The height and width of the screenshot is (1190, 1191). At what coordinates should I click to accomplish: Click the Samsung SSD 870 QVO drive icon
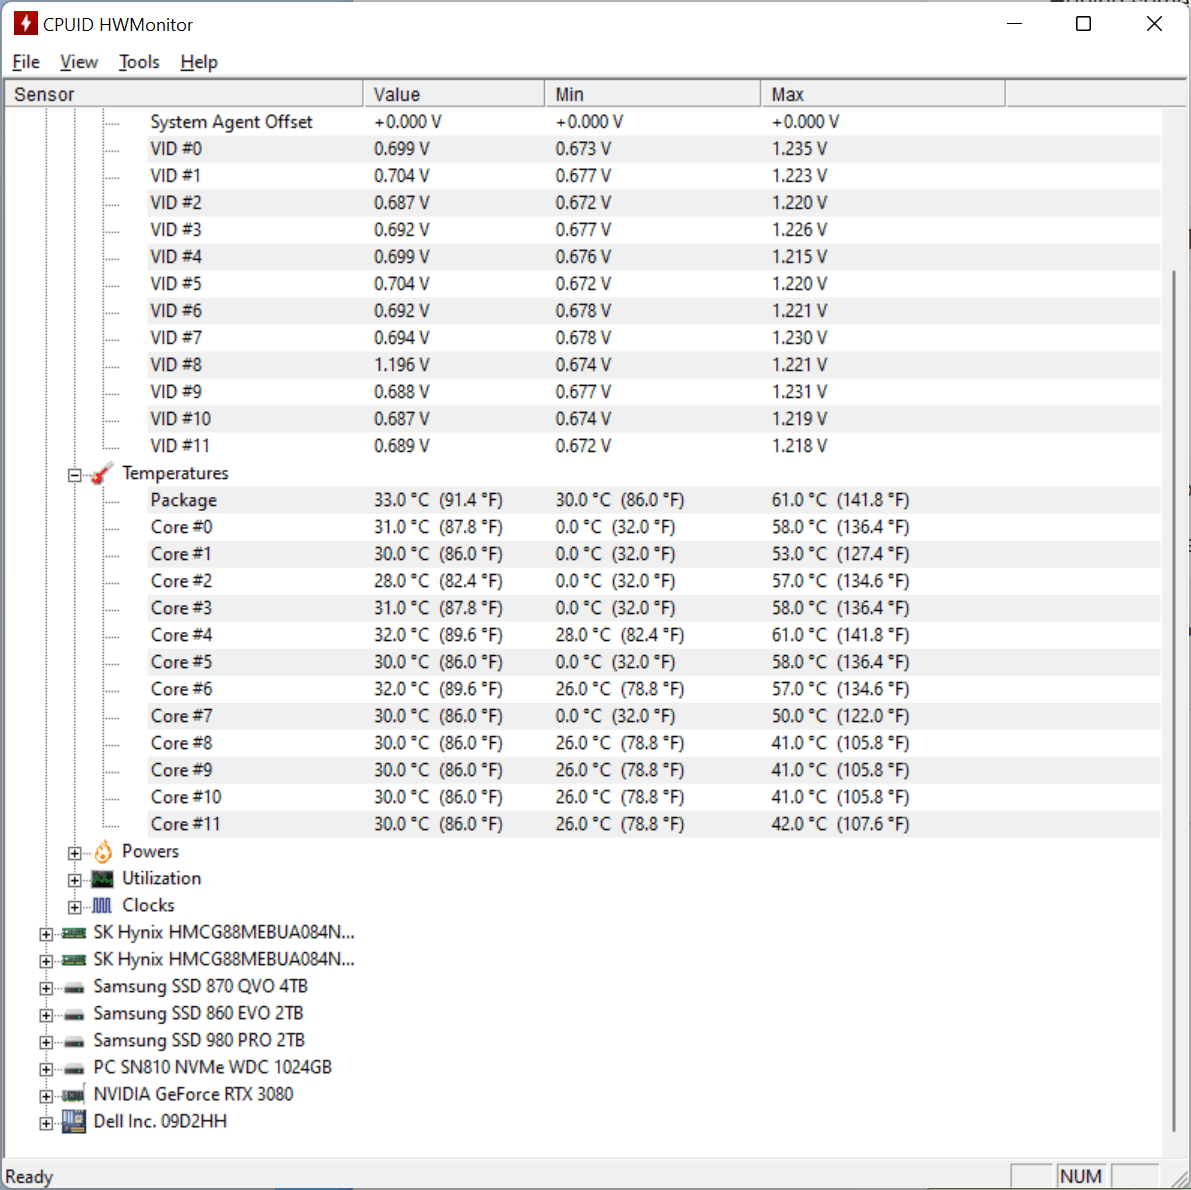coord(74,988)
